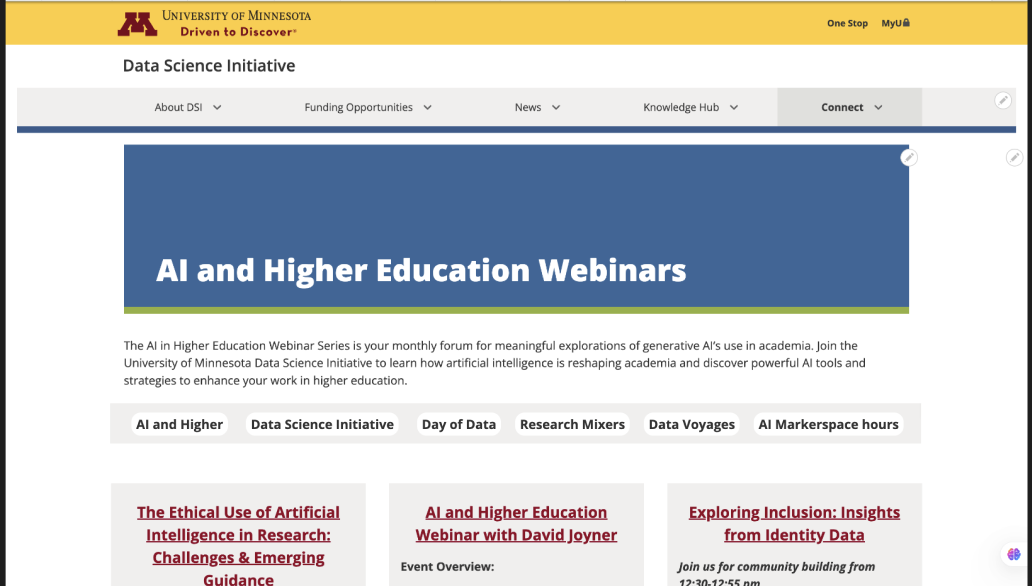Select the AI Markerspace hours tag
Viewport: 1032px width, 586px height.
coord(828,424)
